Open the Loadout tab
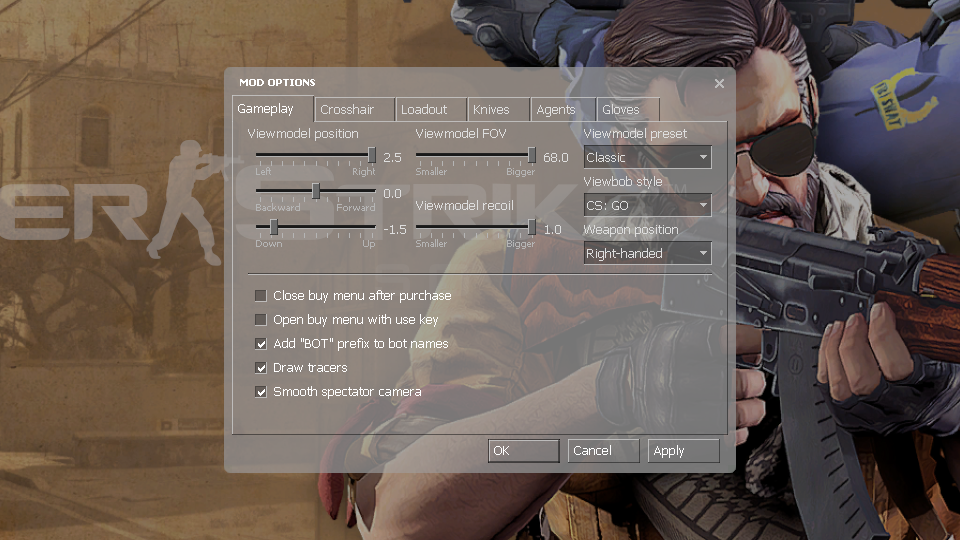Image resolution: width=960 pixels, height=540 pixels. 423,110
